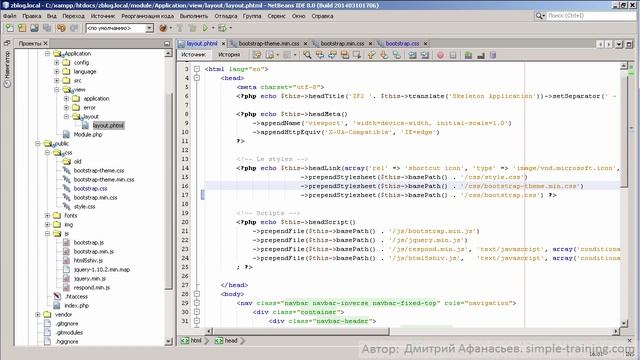Viewport: 640px width, 360px height.
Task: Expand the fonts folder node
Action: tap(47, 215)
